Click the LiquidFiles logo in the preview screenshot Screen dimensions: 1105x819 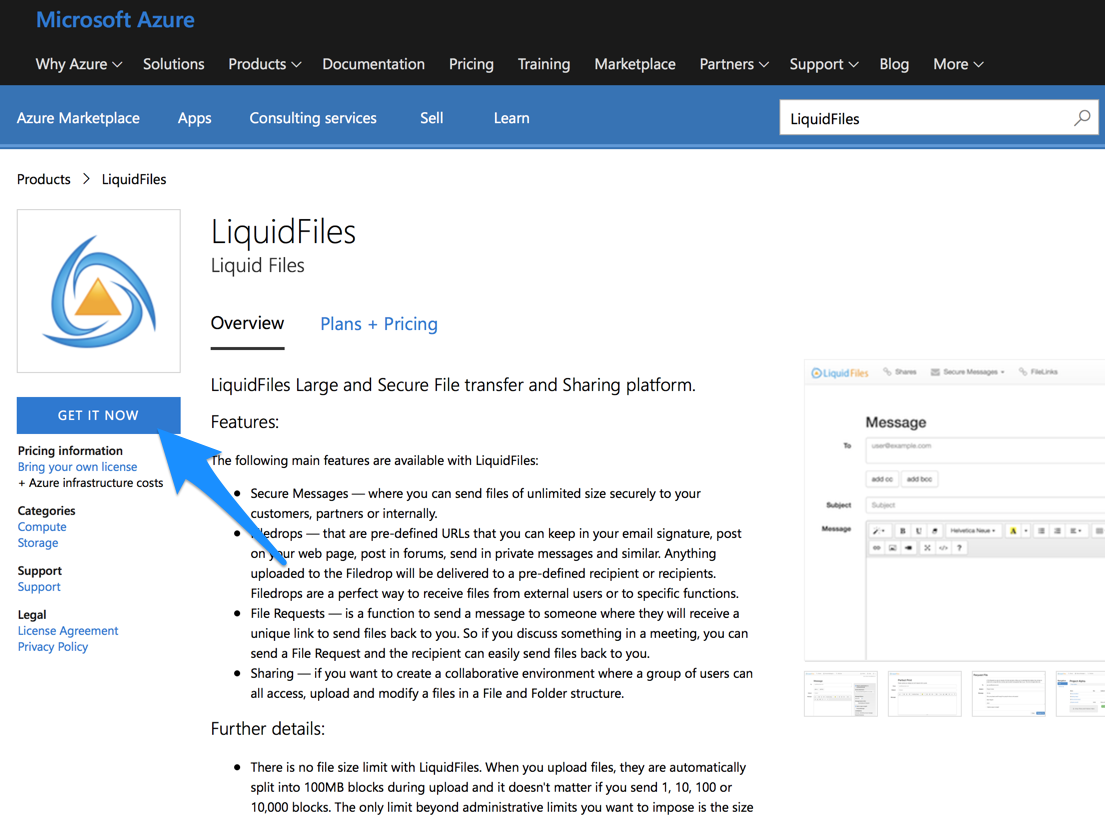[838, 372]
